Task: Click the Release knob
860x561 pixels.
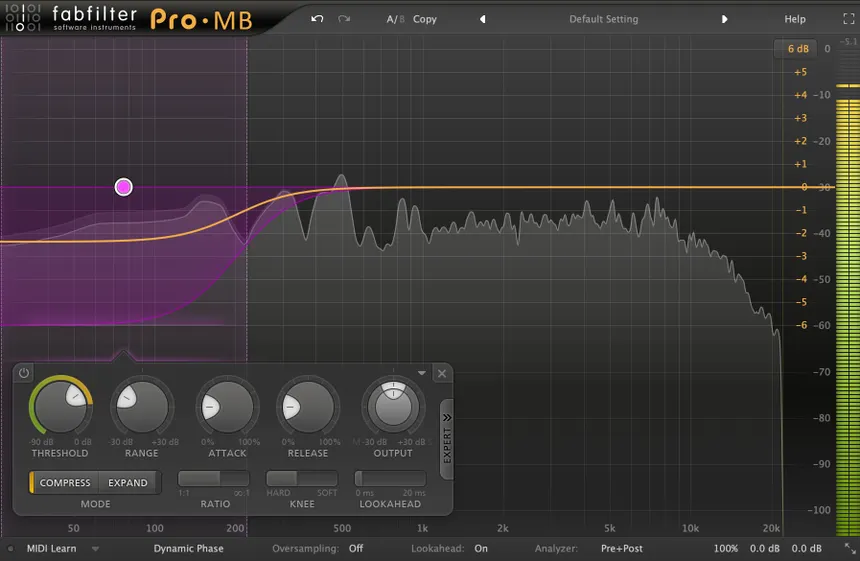Action: click(x=308, y=407)
